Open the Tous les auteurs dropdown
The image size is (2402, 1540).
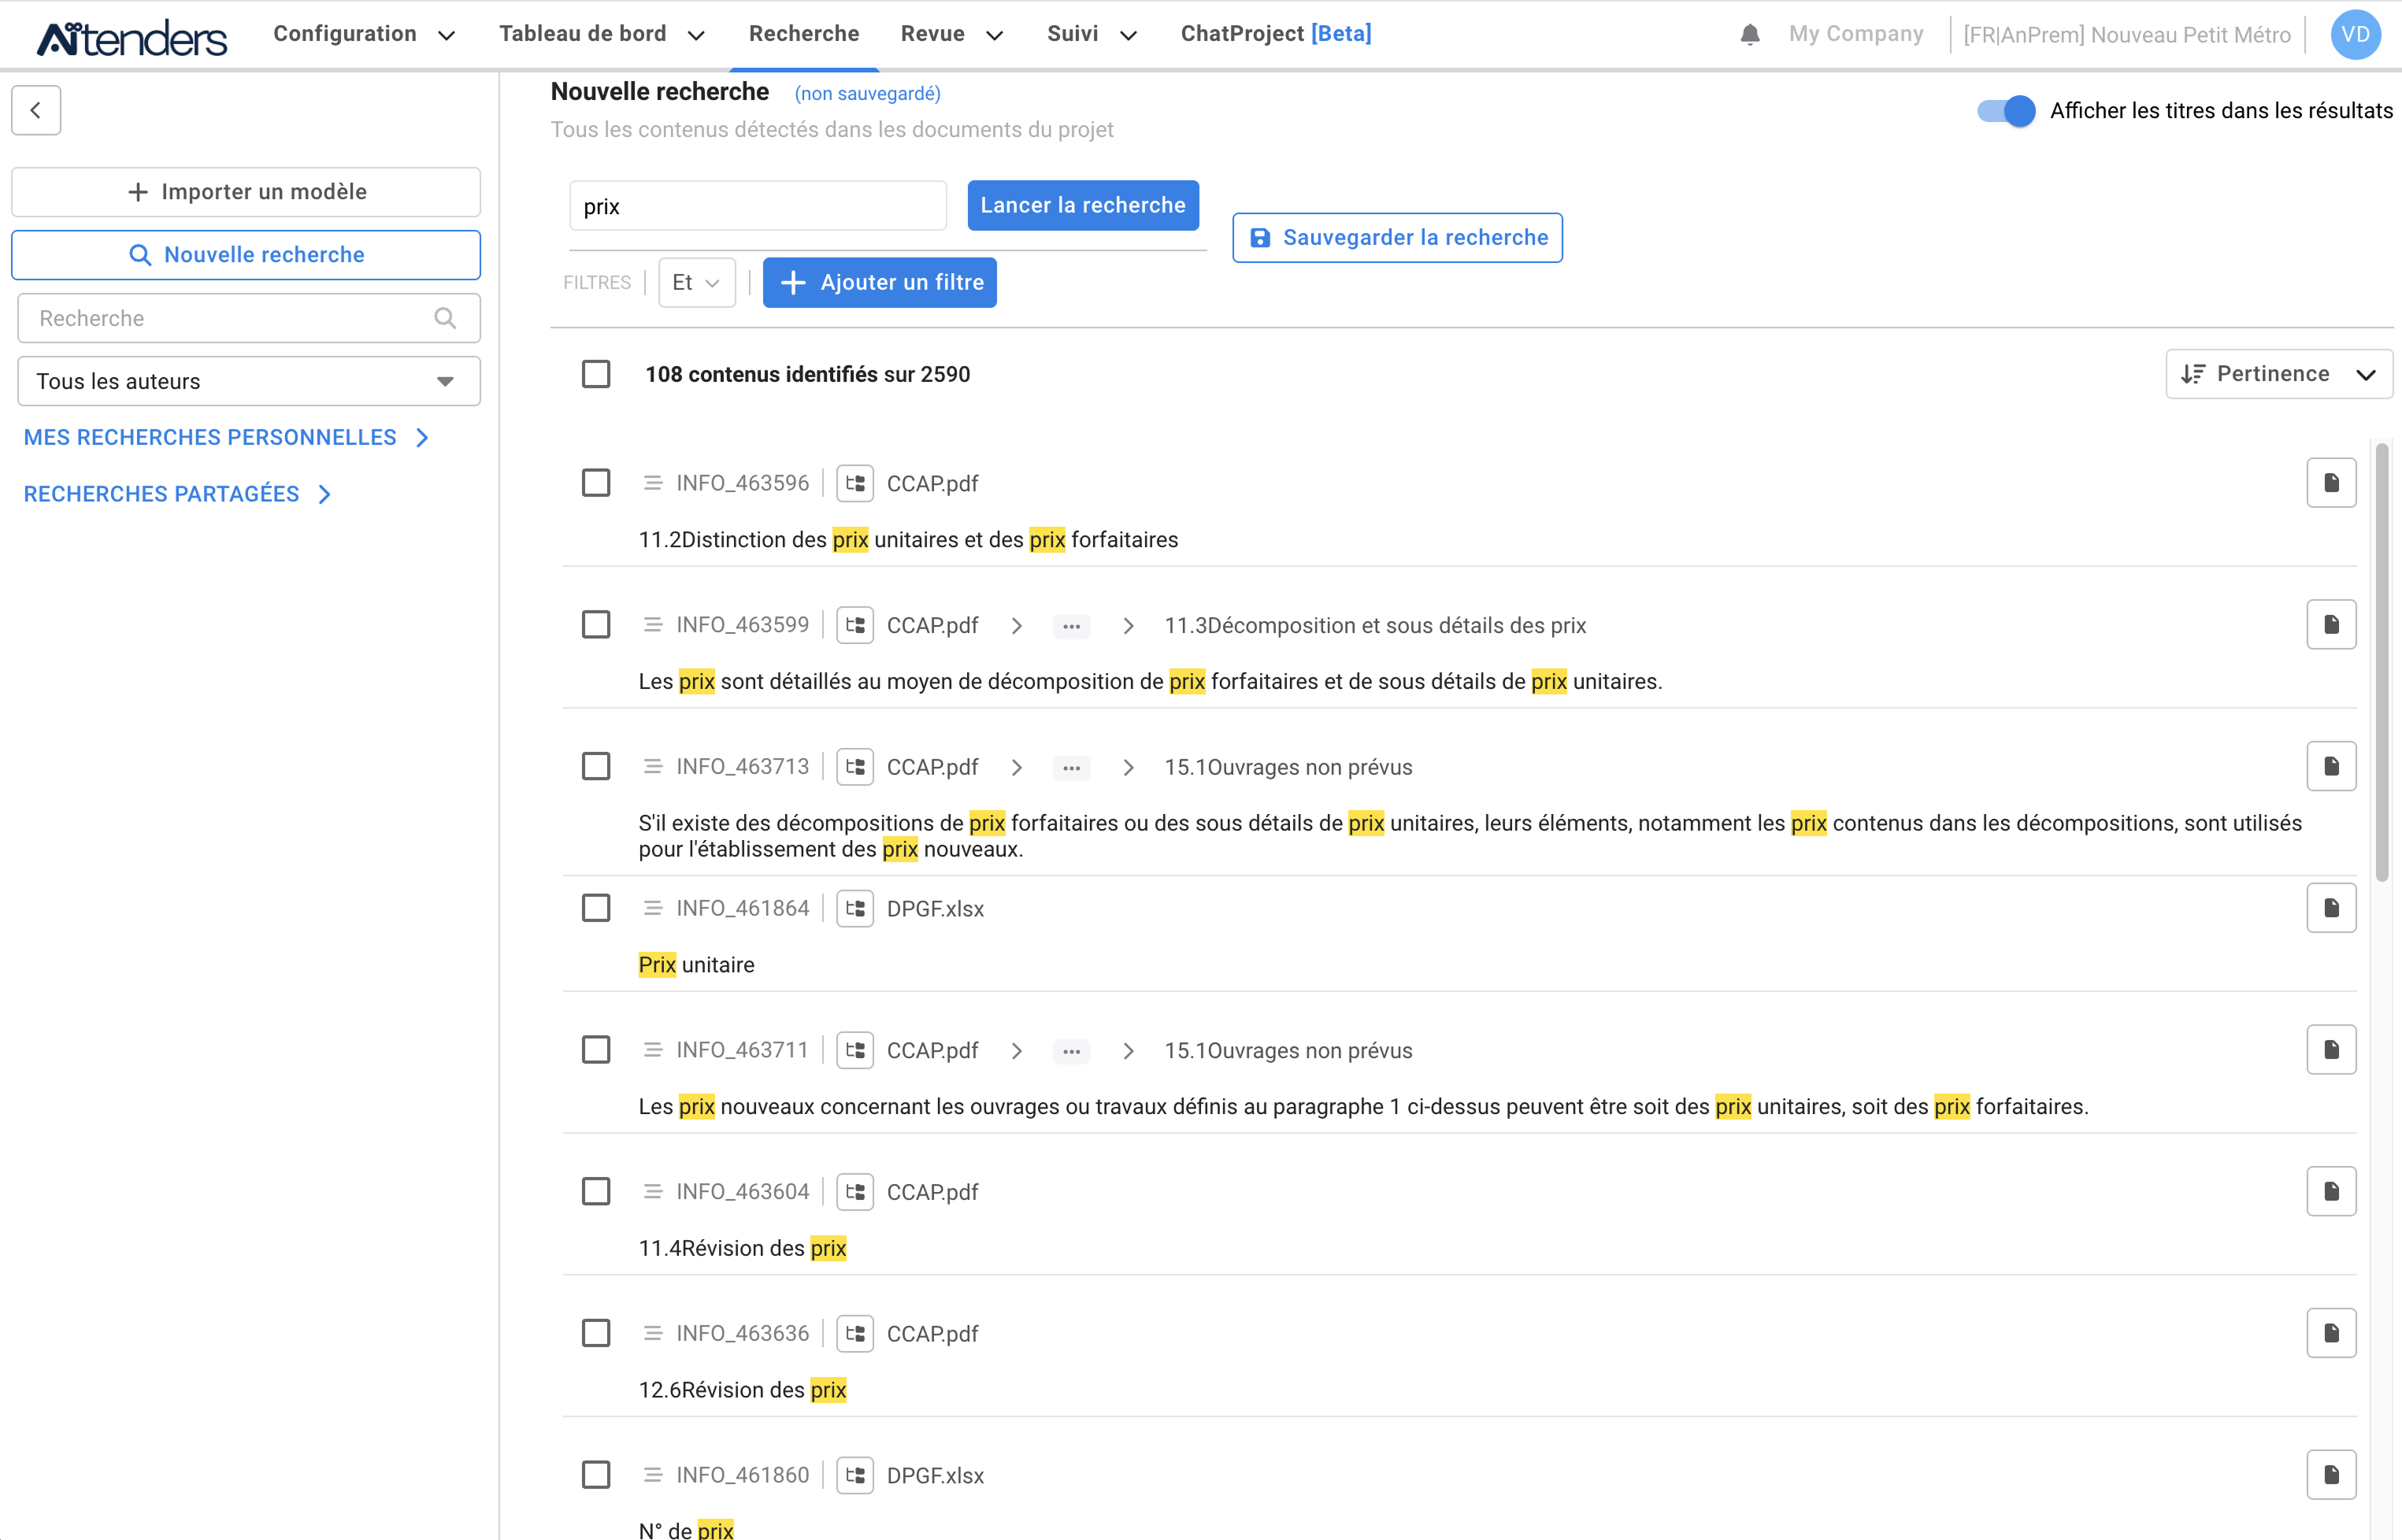(248, 381)
